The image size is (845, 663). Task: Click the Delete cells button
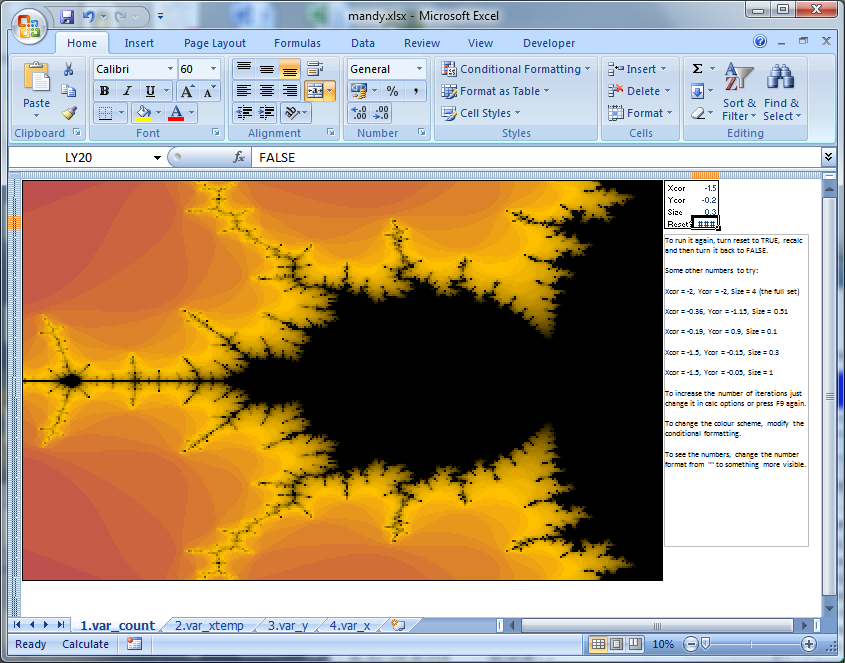(x=639, y=91)
